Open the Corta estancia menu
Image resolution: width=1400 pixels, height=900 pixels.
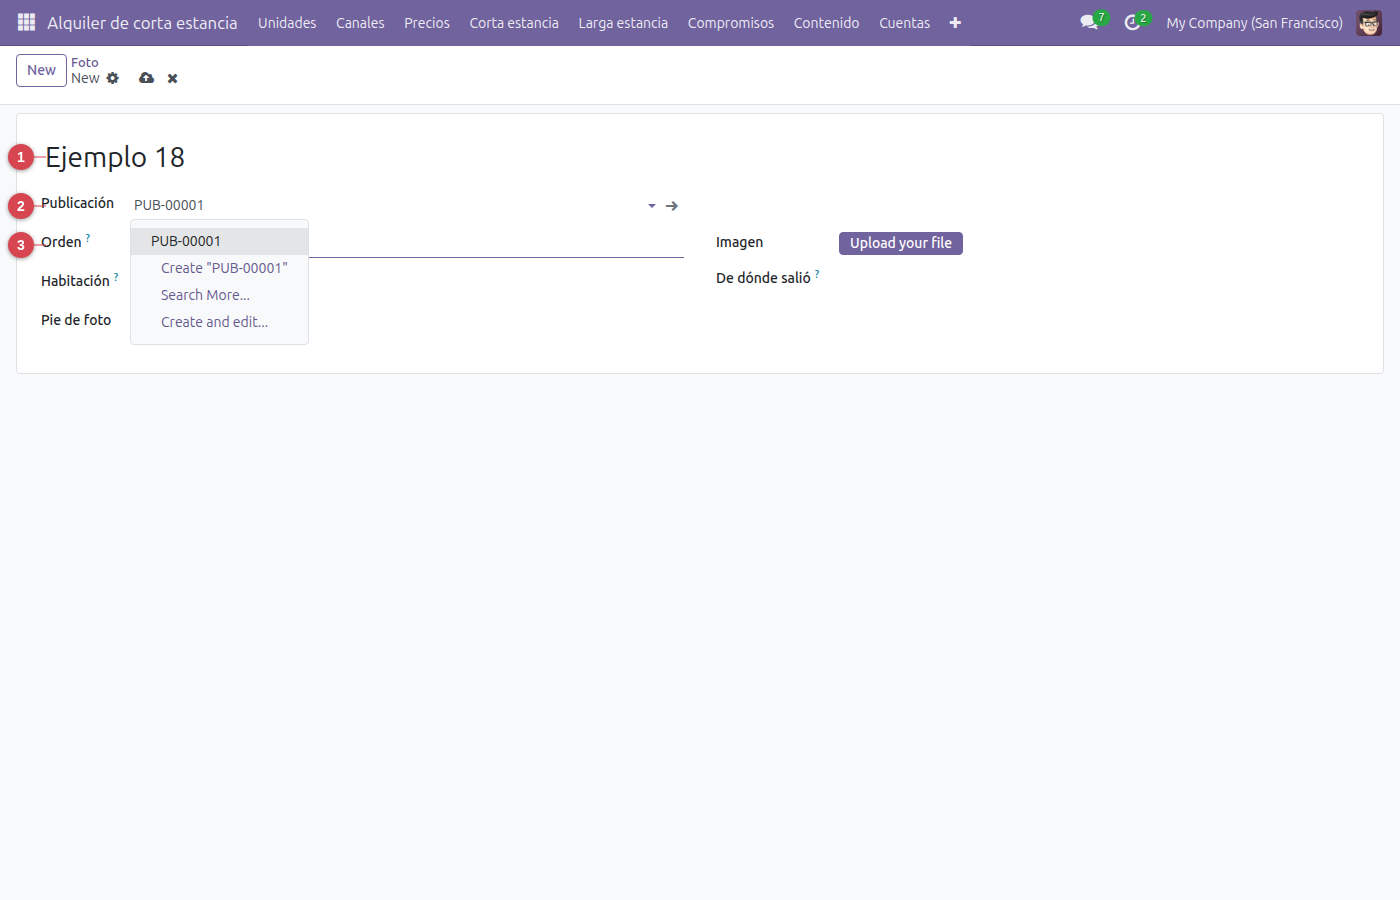click(514, 22)
